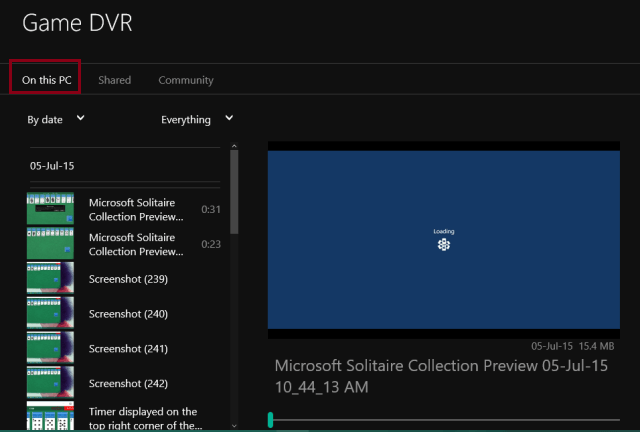Click the scroll up arrow of the clip list
Image resolution: width=640 pixels, height=432 pixels.
point(234,146)
